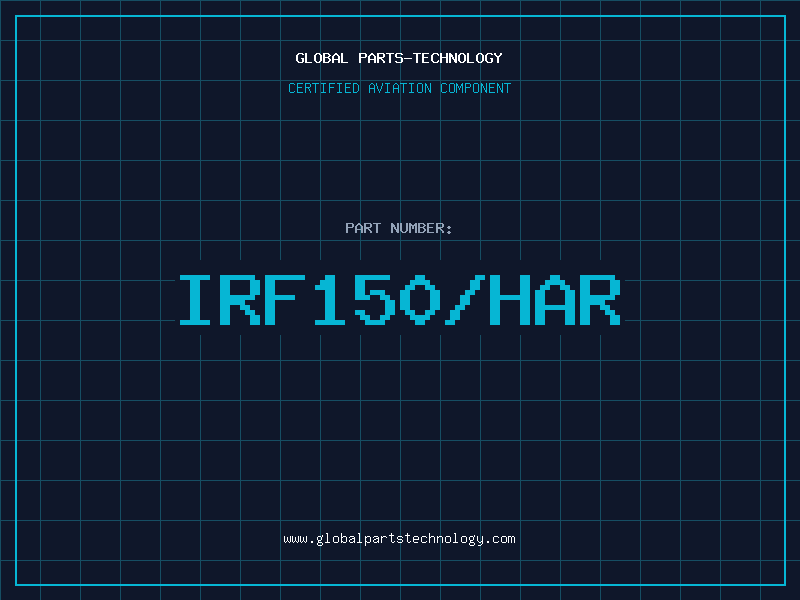The width and height of the screenshot is (800, 600).
Task: Click the letter I starting the part number
Action: (x=197, y=300)
